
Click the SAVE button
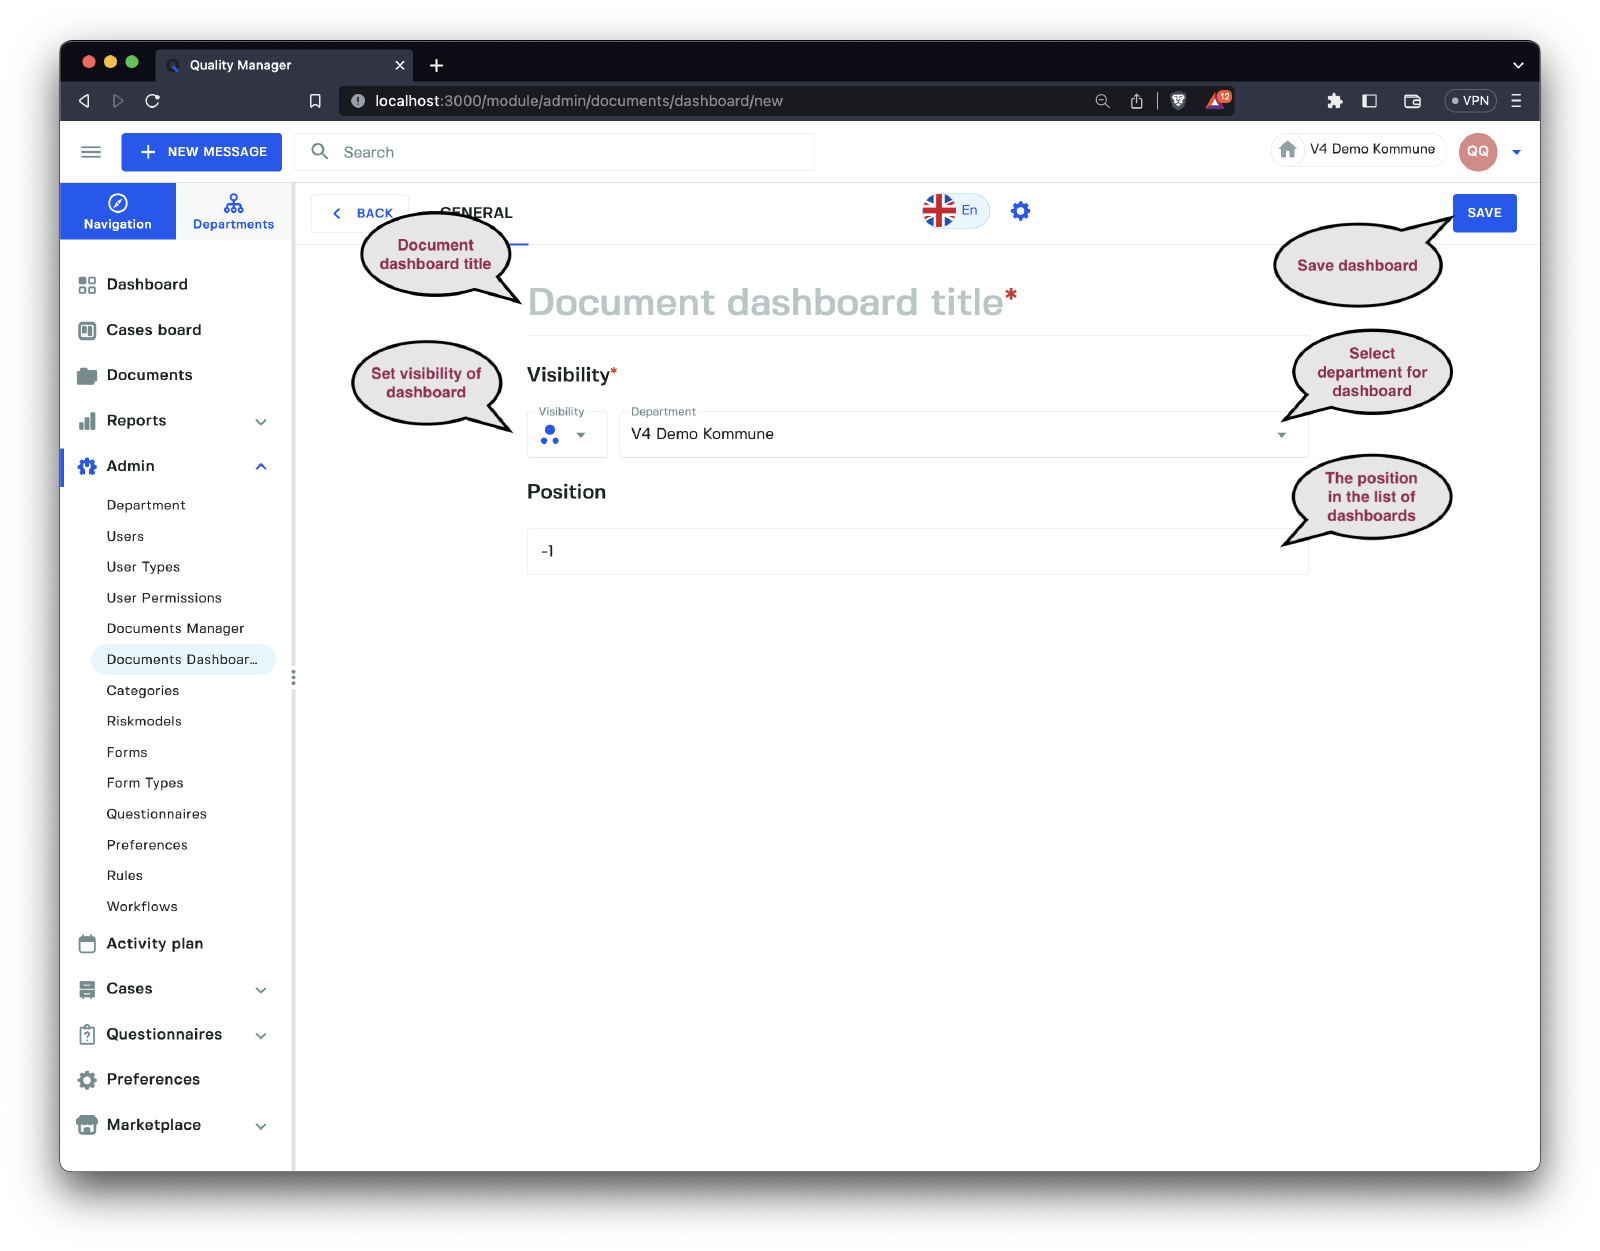pyautogui.click(x=1484, y=213)
